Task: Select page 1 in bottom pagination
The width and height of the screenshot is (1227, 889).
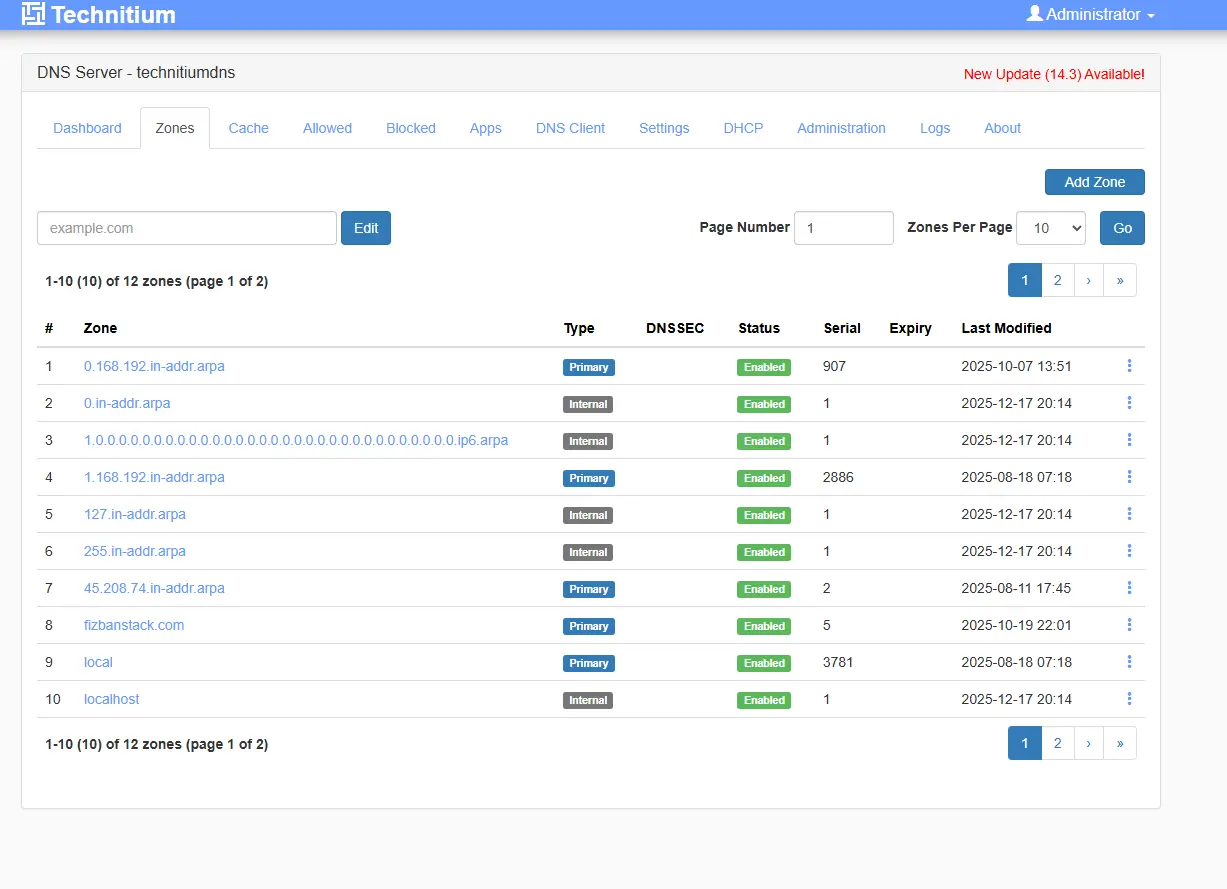Action: [x=1025, y=743]
